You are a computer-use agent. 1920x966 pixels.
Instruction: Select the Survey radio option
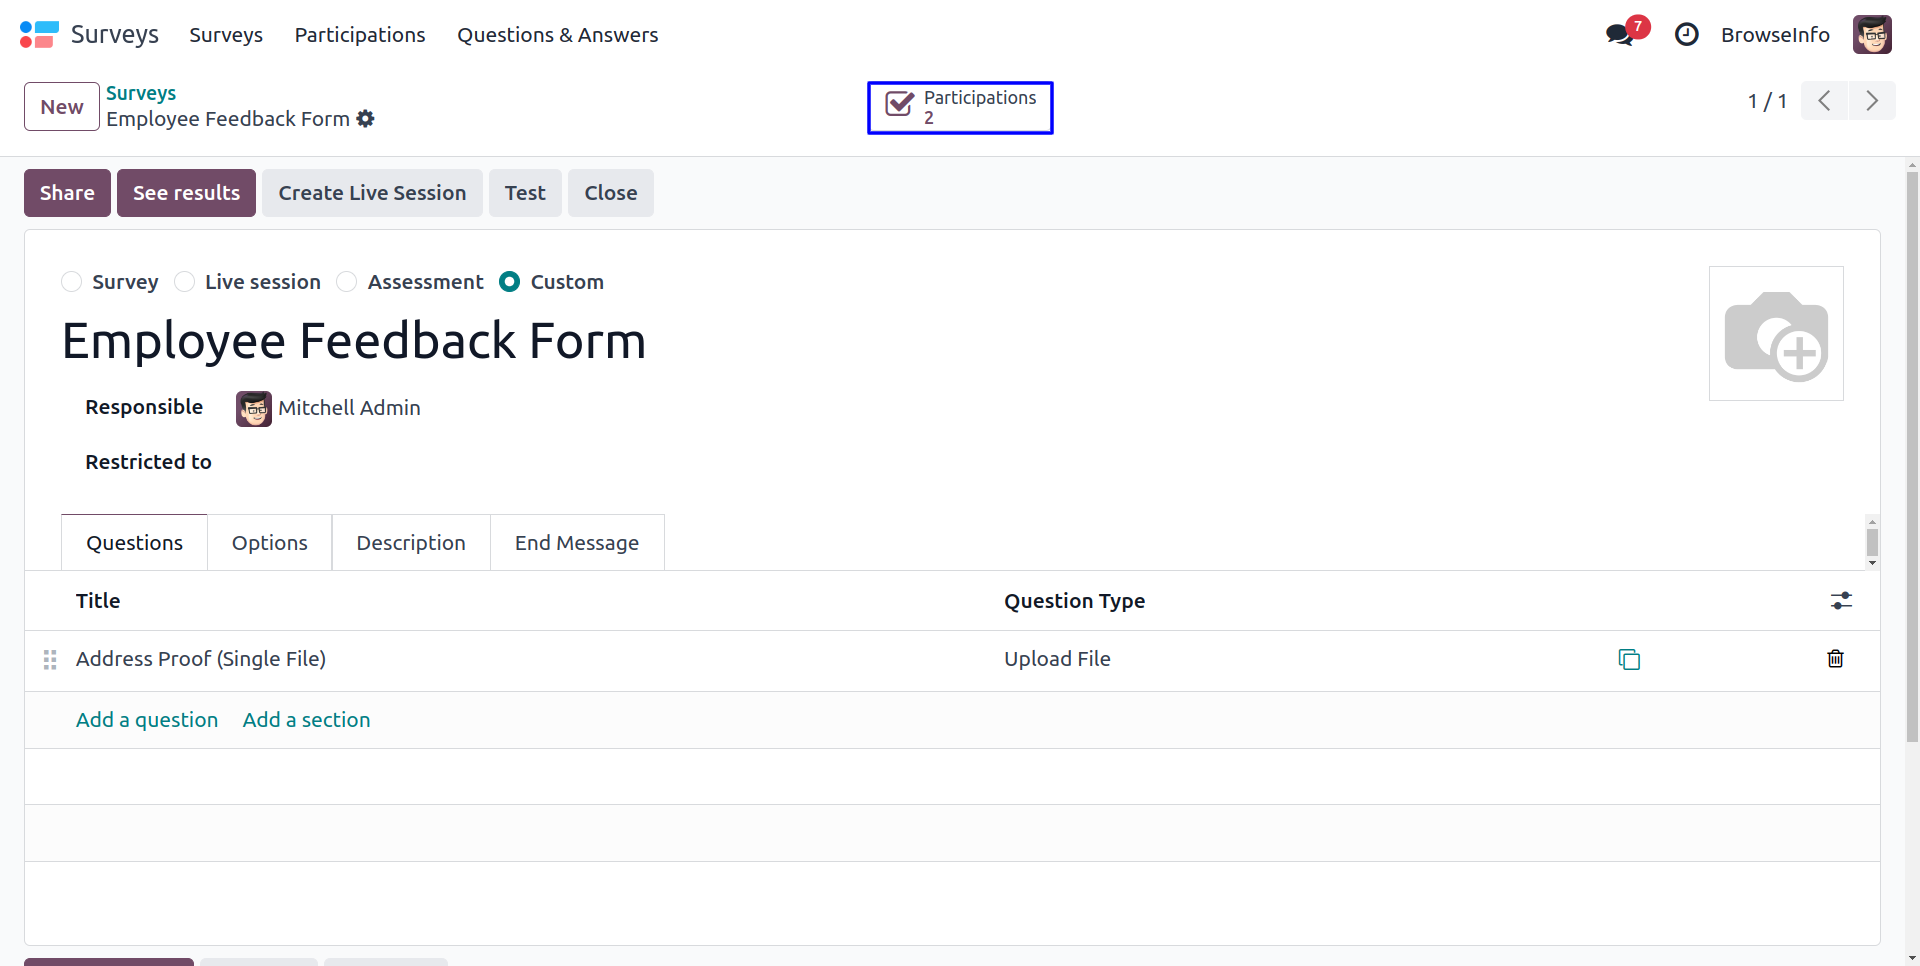(x=72, y=282)
